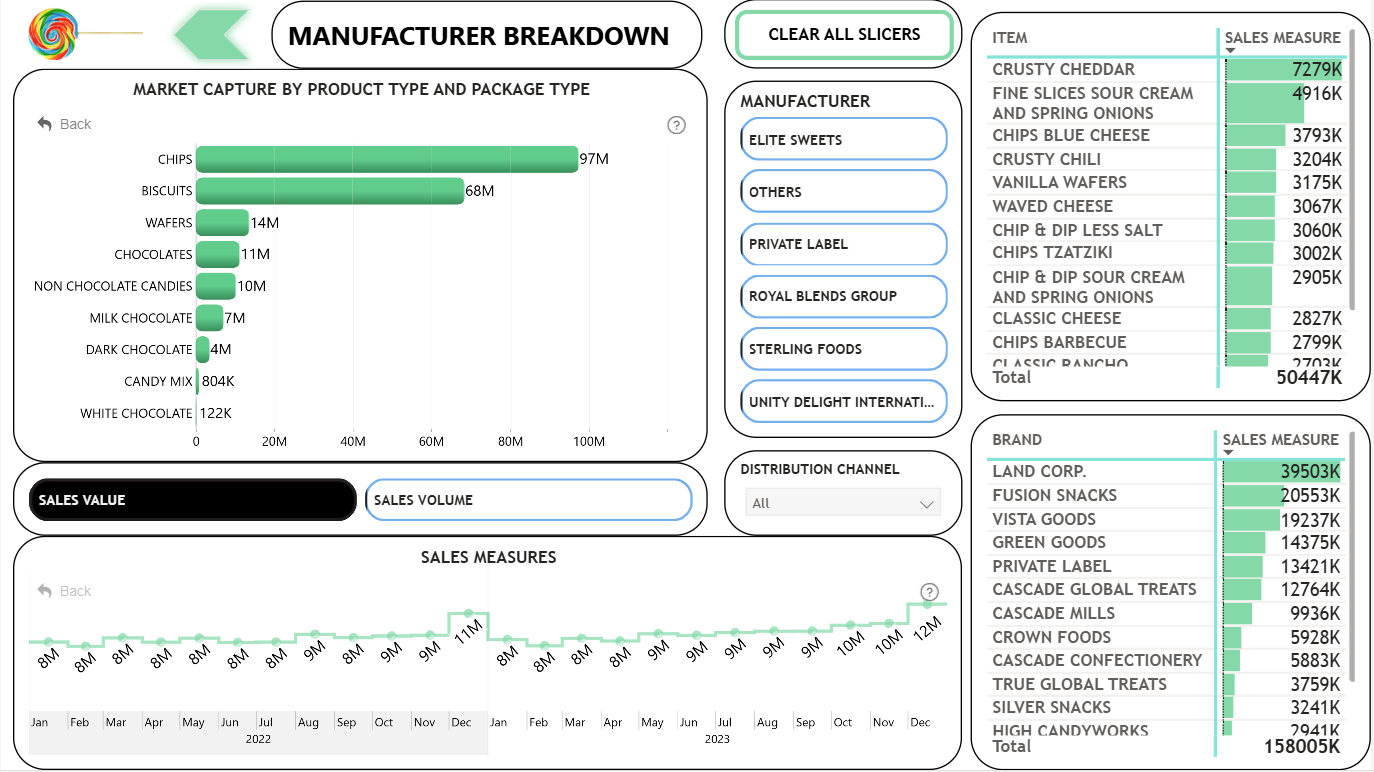Screen dimensions: 1374x772
Task: Switch to Sales Volume measure
Action: [529, 500]
